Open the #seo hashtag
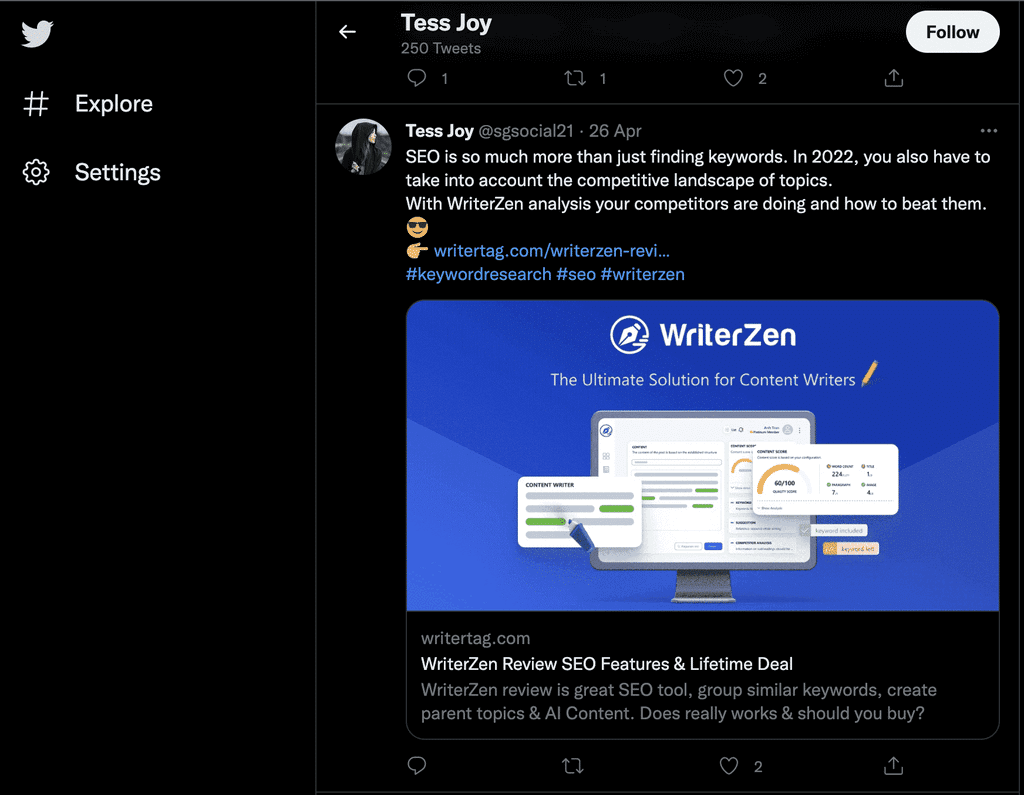This screenshot has height=795, width=1024. coord(576,274)
